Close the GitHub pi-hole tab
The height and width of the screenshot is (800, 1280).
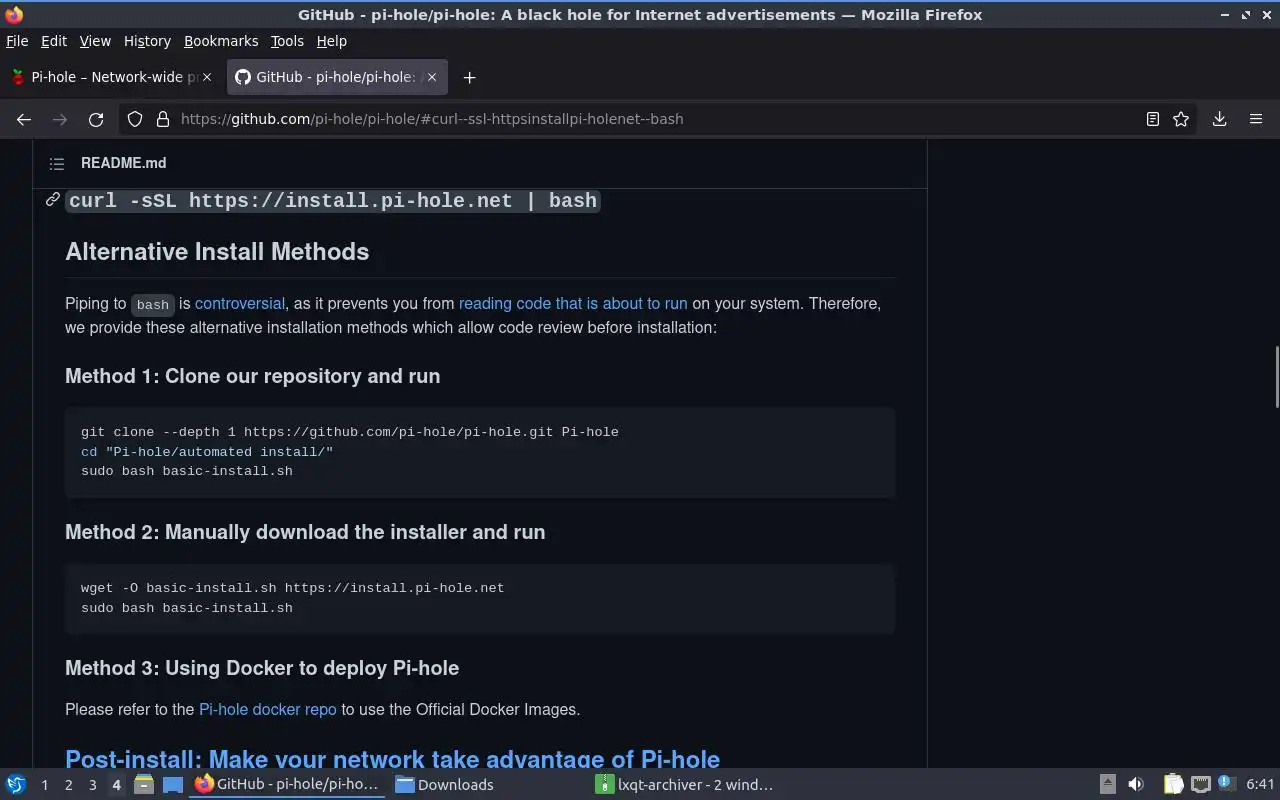pyautogui.click(x=431, y=77)
